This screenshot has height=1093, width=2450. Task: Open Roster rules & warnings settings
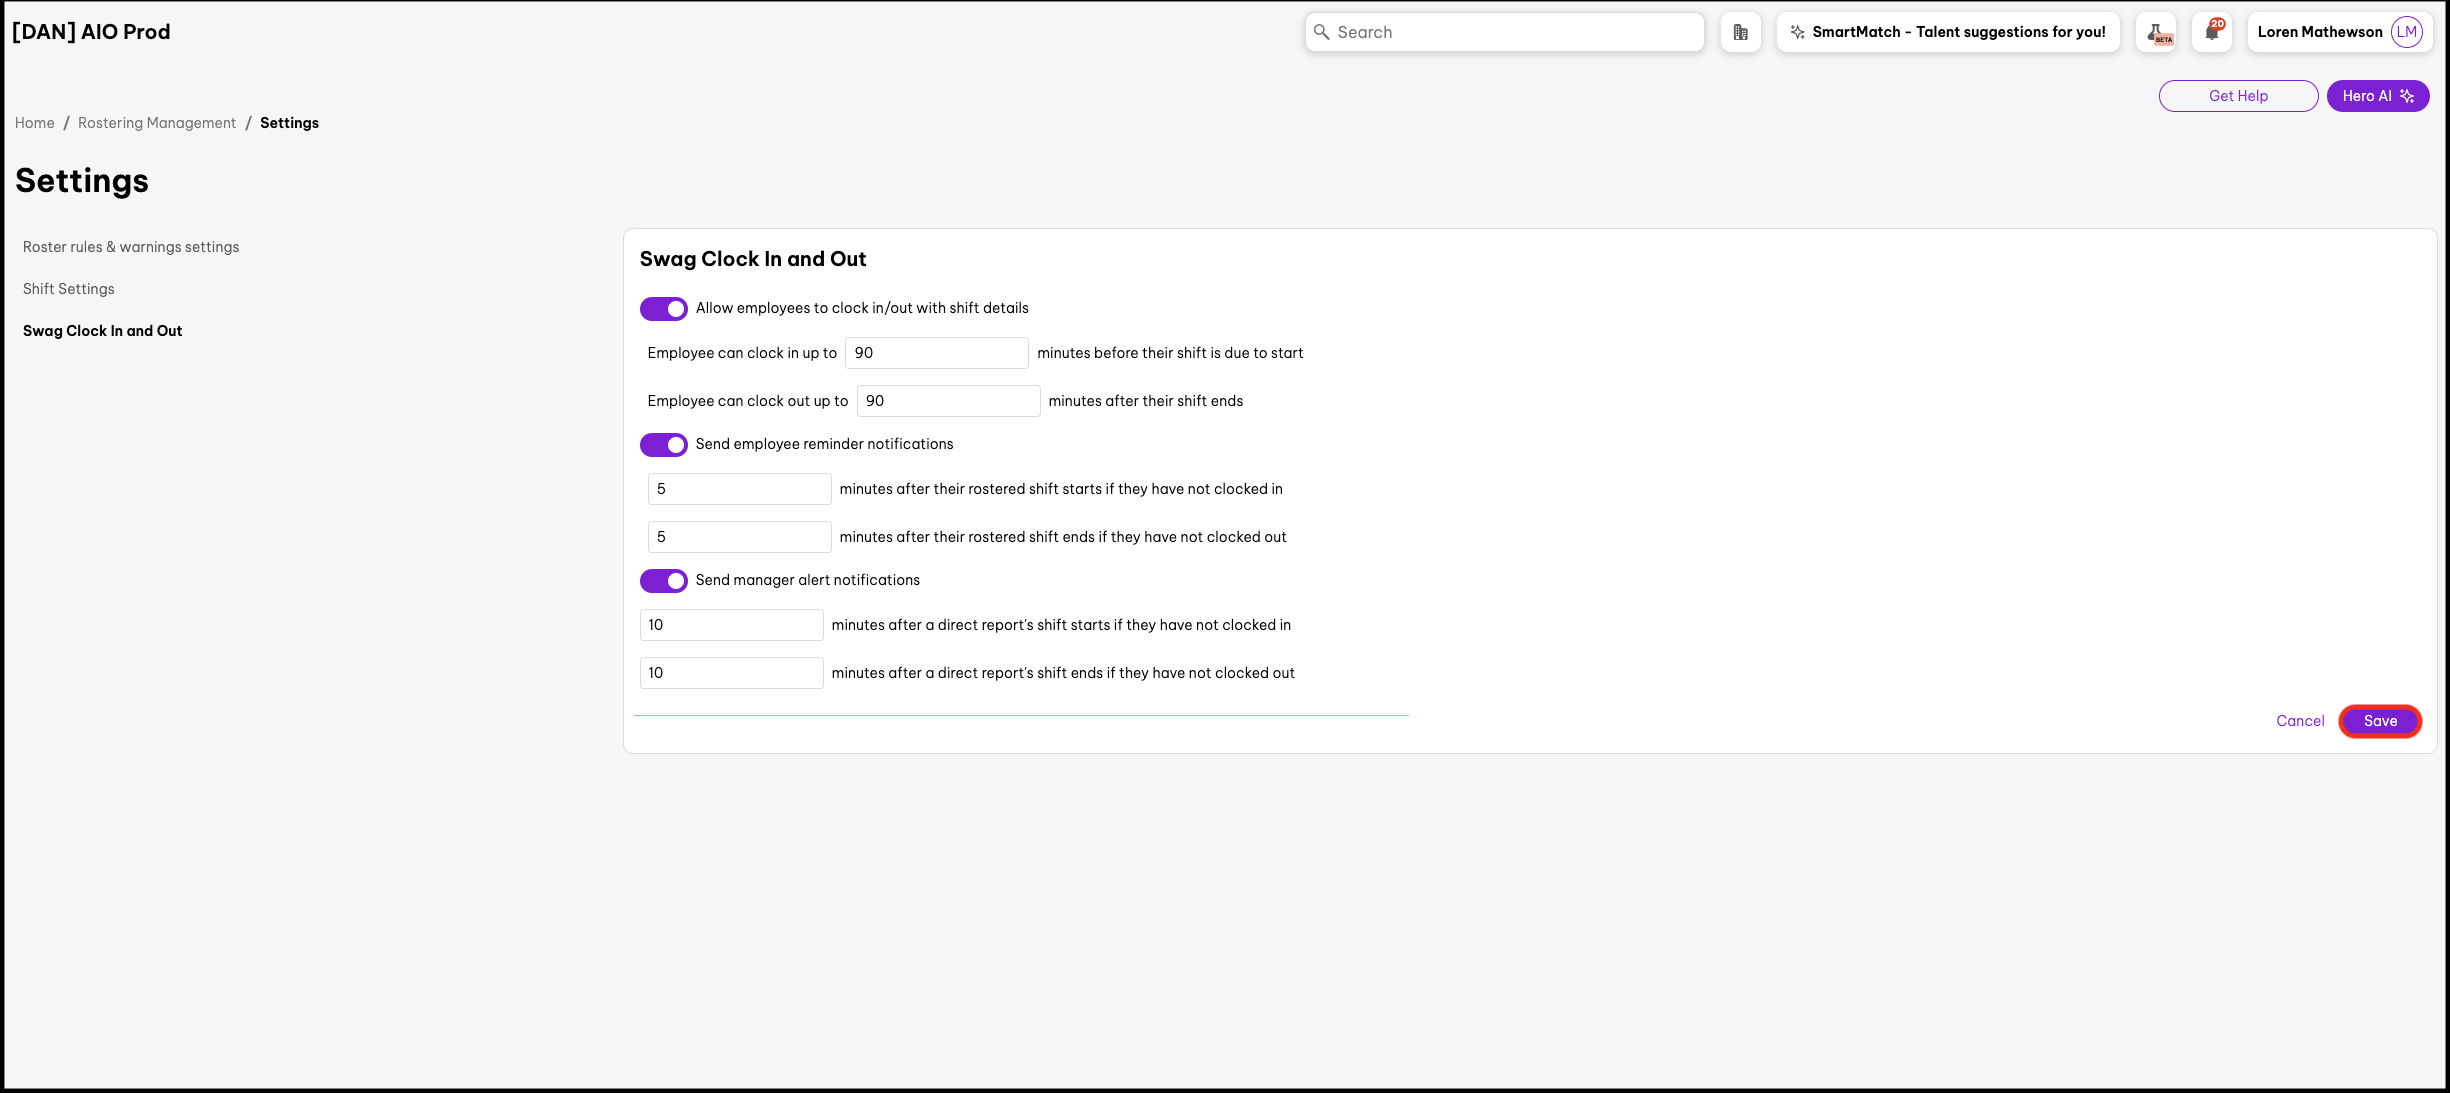tap(131, 247)
